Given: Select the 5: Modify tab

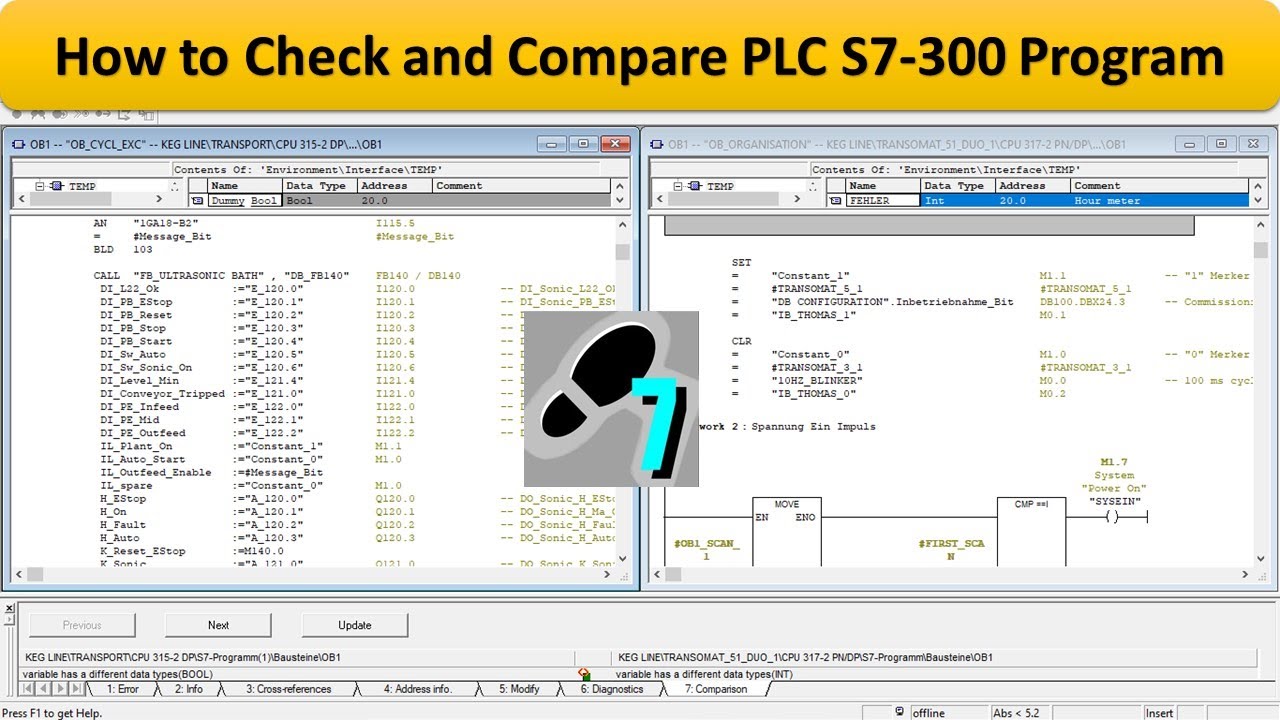Looking at the screenshot, I should click(519, 689).
